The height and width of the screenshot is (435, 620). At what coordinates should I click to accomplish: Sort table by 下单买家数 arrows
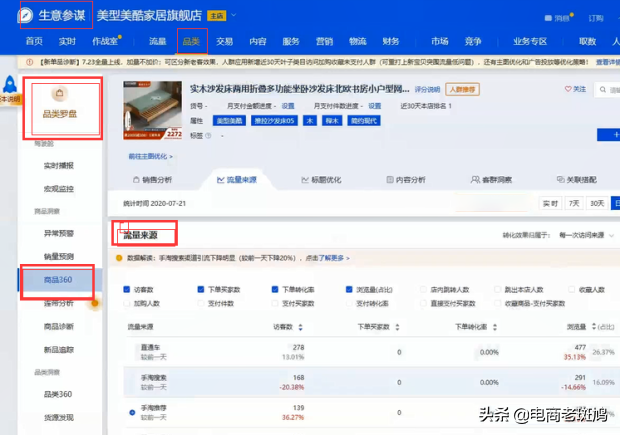(x=397, y=327)
